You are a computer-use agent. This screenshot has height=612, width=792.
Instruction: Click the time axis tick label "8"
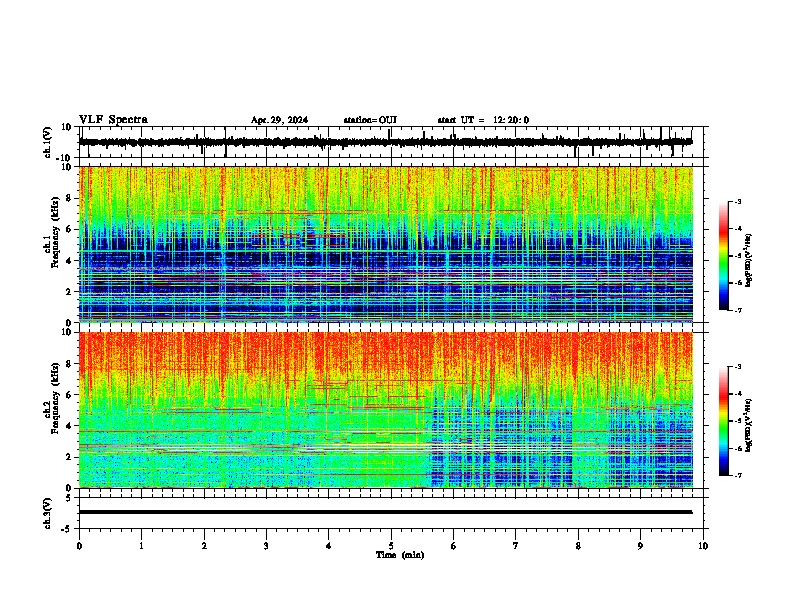(x=578, y=546)
